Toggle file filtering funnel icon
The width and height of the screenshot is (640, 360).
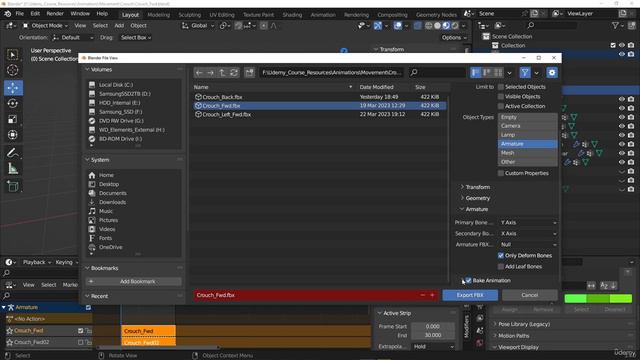[525, 73]
